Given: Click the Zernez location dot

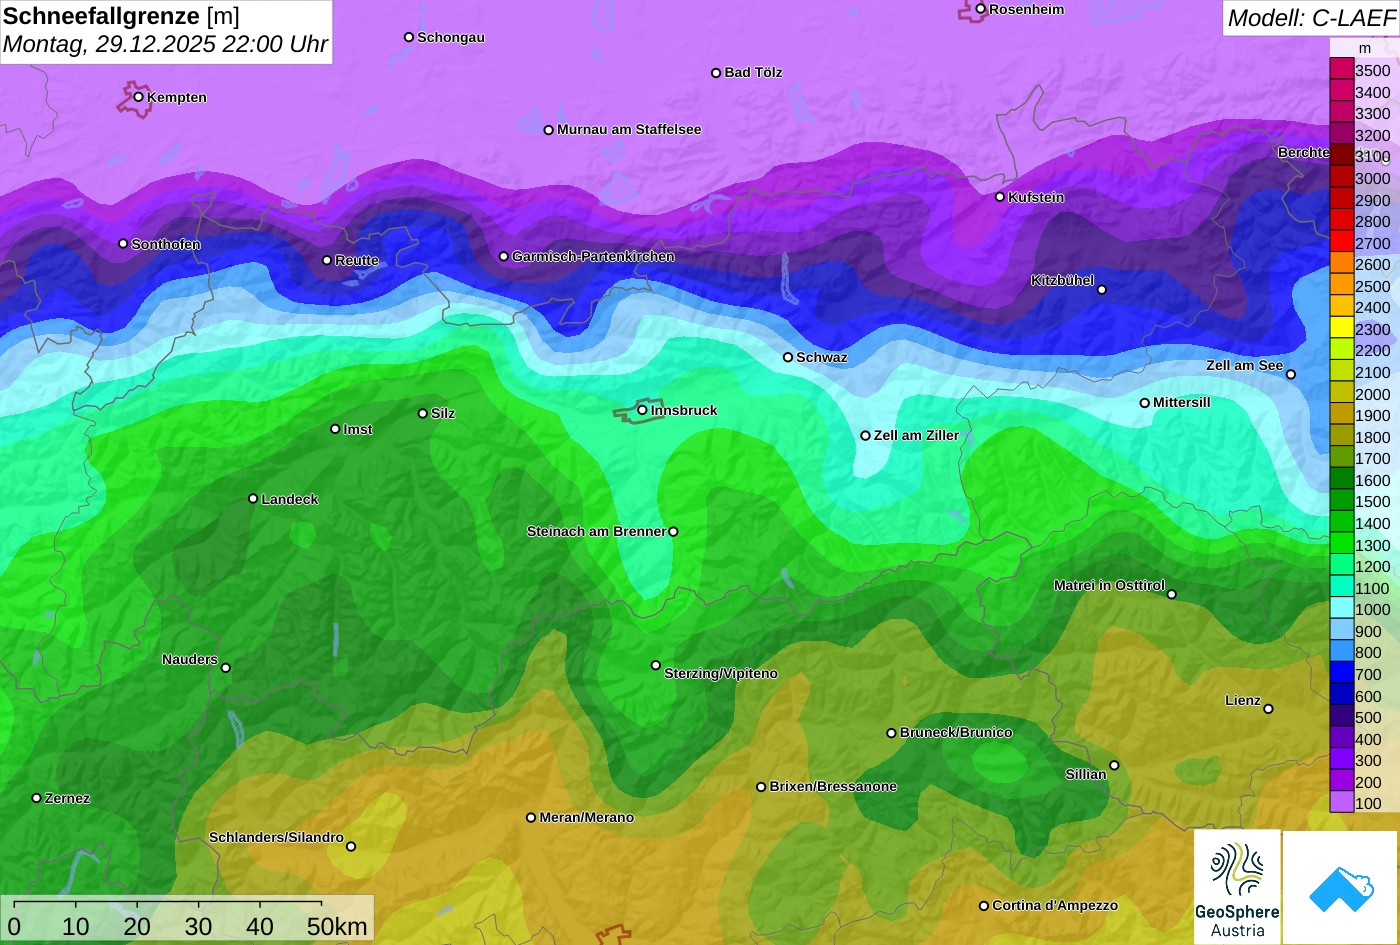Looking at the screenshot, I should point(36,798).
